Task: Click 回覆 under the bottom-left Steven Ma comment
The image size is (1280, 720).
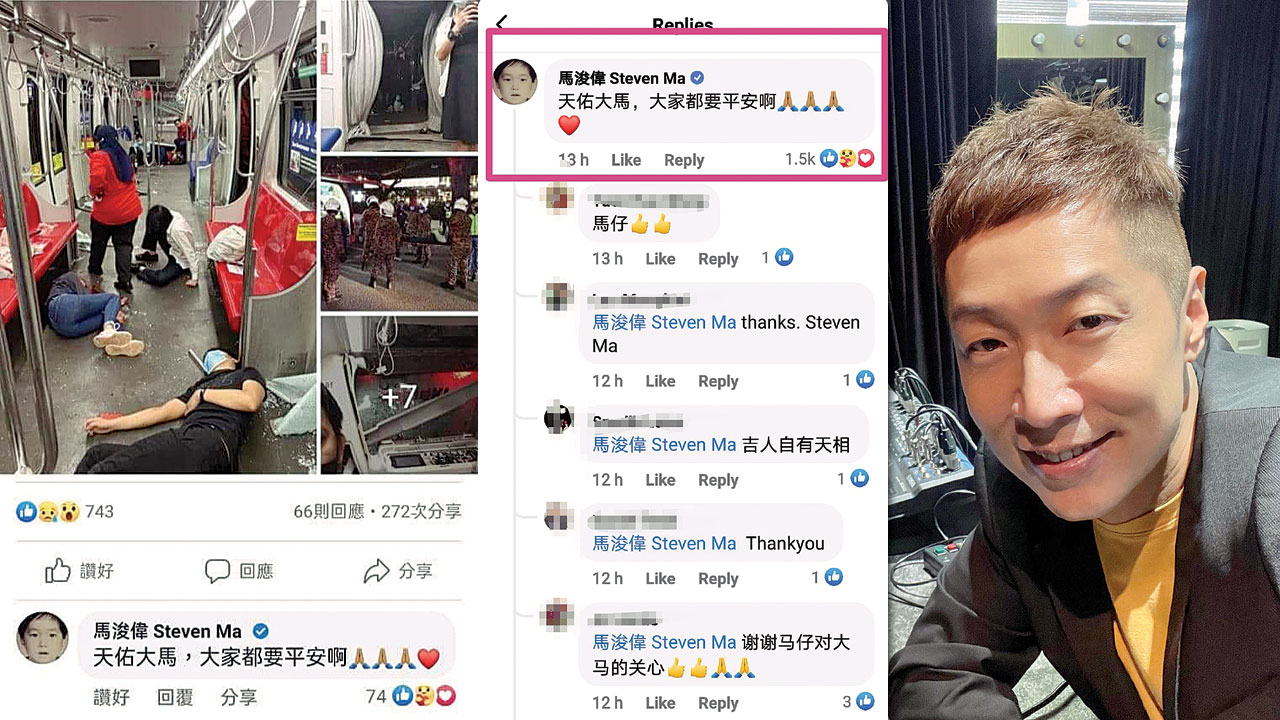Action: [175, 697]
